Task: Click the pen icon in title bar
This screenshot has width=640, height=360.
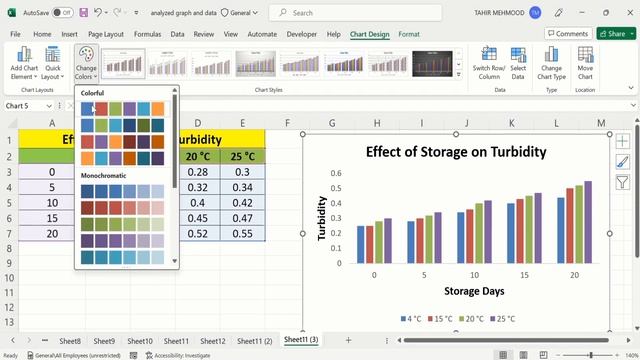Action: [558, 13]
